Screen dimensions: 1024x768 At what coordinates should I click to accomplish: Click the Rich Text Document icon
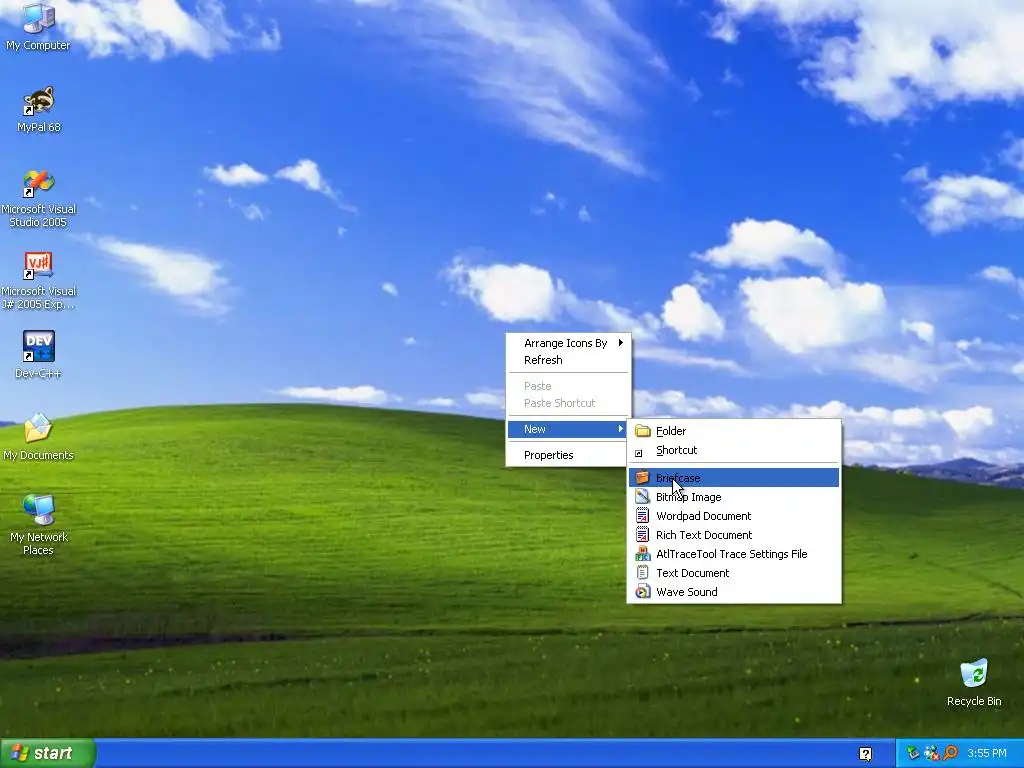pos(643,535)
